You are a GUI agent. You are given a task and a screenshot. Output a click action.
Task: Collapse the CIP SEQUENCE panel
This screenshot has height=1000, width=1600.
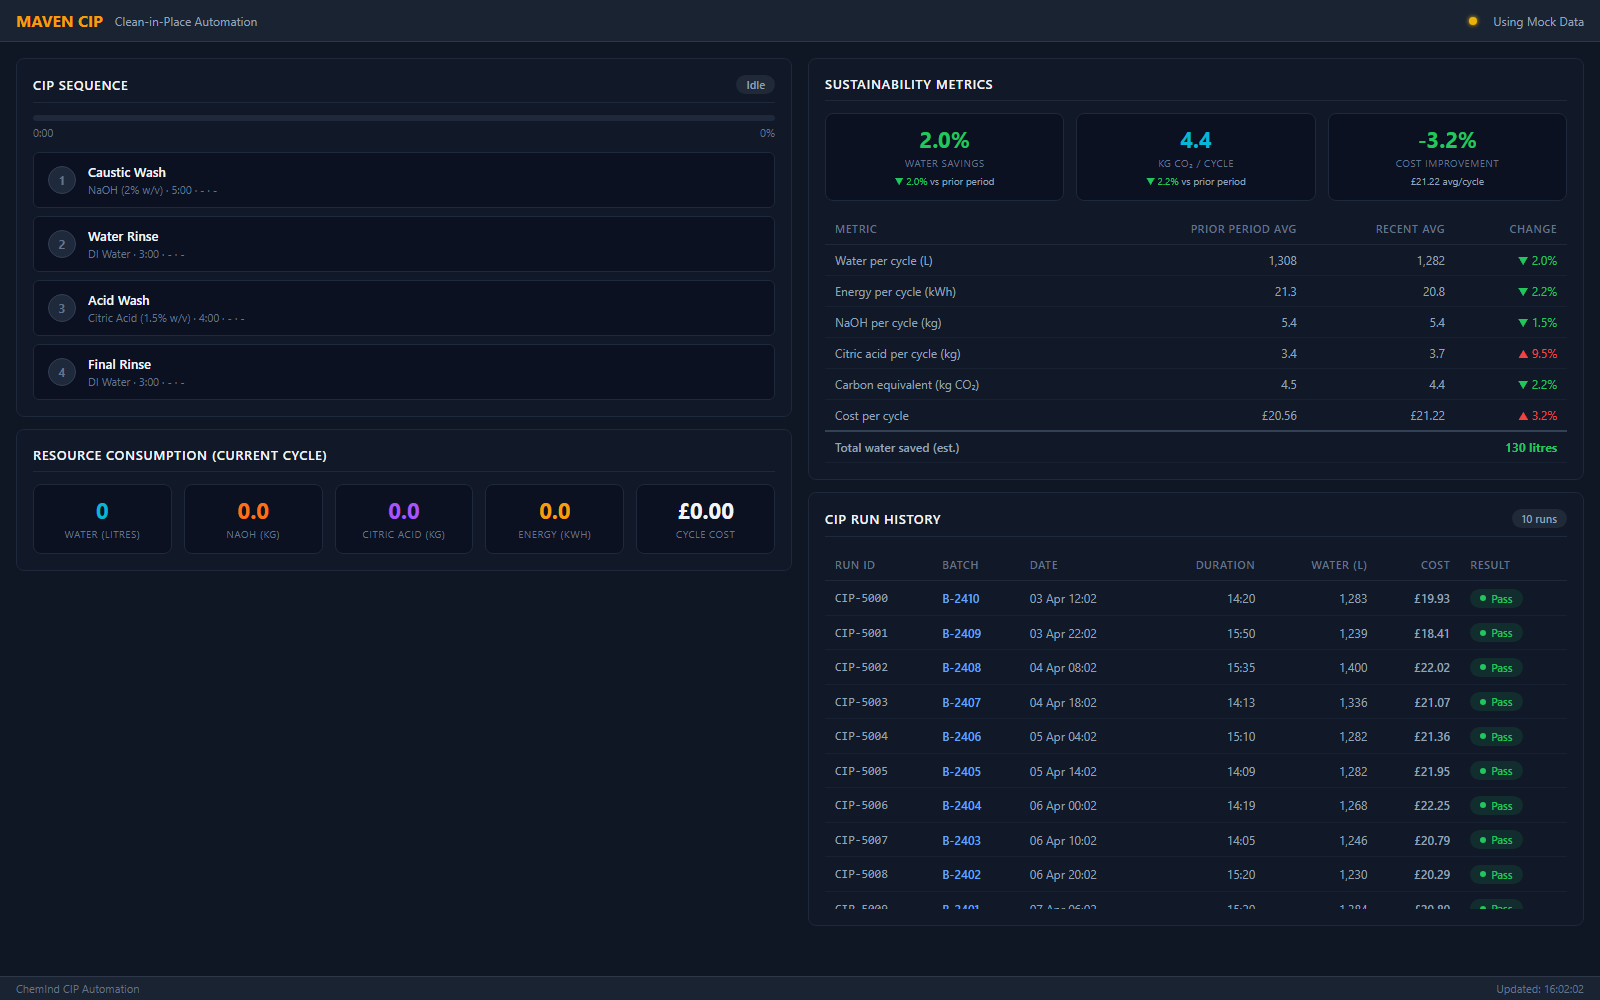pyautogui.click(x=80, y=85)
